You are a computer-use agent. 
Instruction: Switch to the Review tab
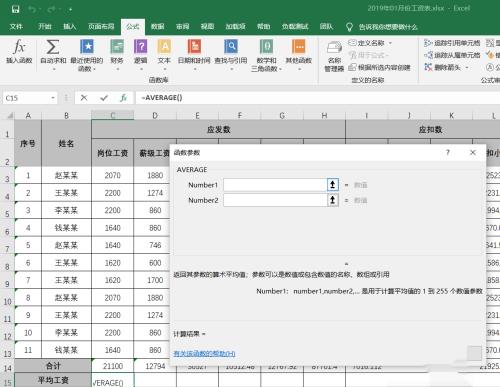pos(182,27)
